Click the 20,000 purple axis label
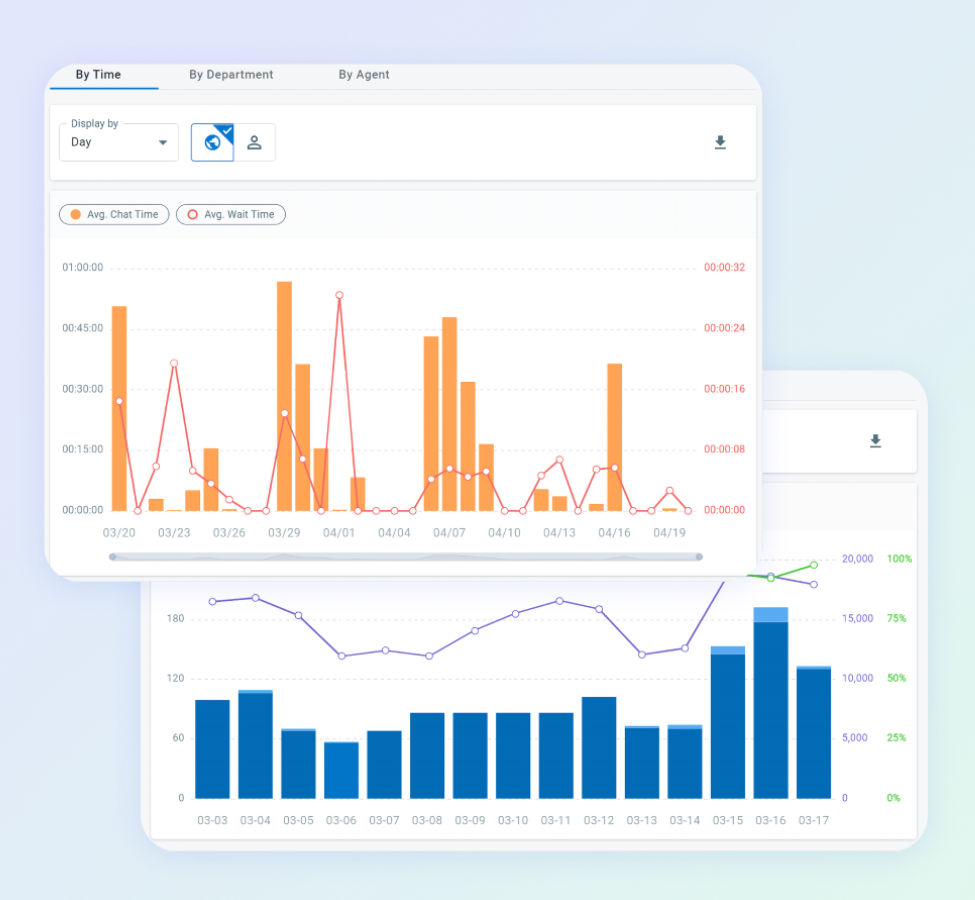975x900 pixels. point(857,559)
